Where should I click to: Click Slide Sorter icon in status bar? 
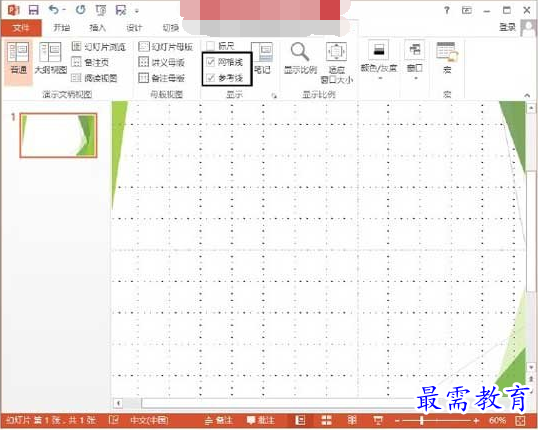(326, 420)
